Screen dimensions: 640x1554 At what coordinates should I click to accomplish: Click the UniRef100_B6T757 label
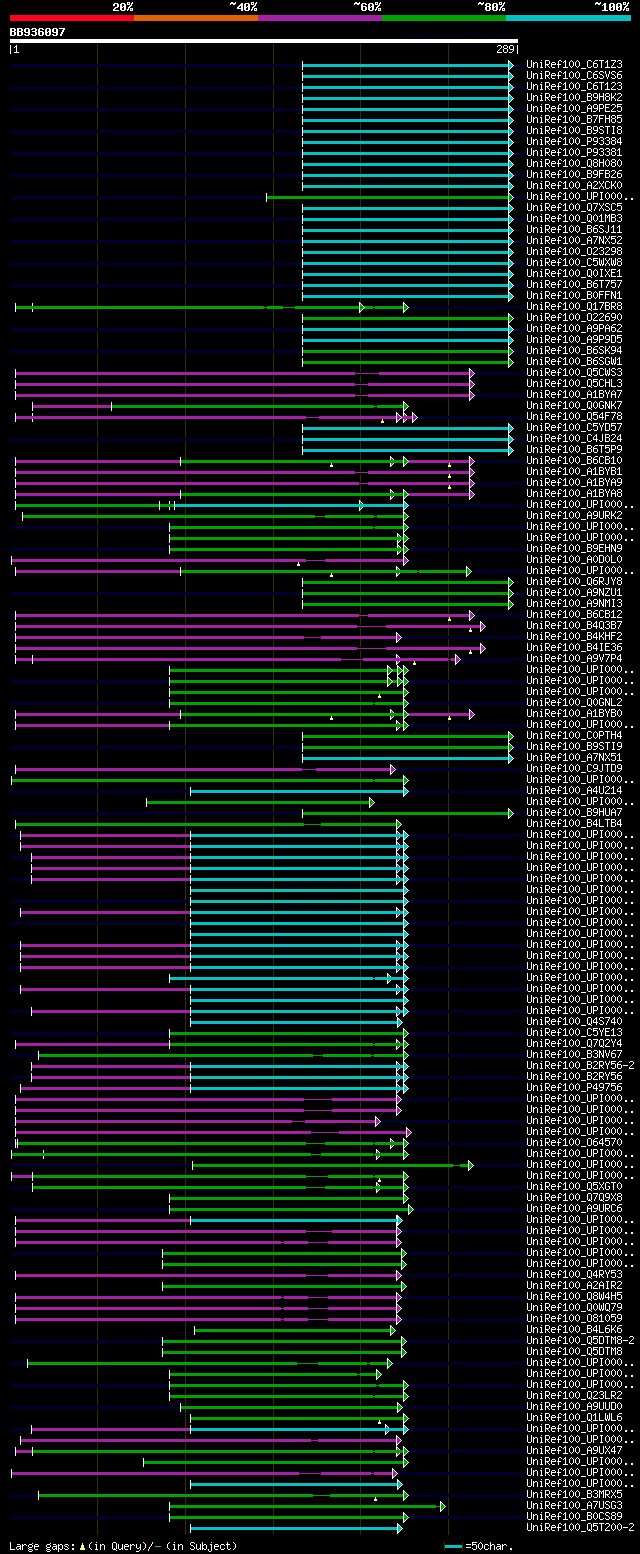click(574, 284)
